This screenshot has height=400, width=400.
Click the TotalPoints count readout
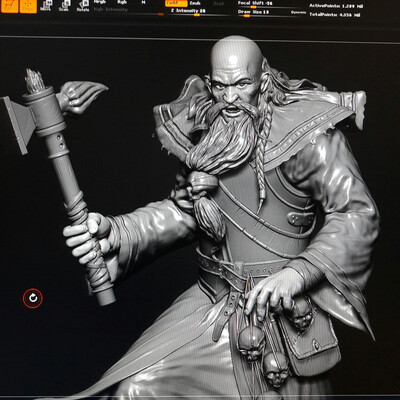click(334, 15)
